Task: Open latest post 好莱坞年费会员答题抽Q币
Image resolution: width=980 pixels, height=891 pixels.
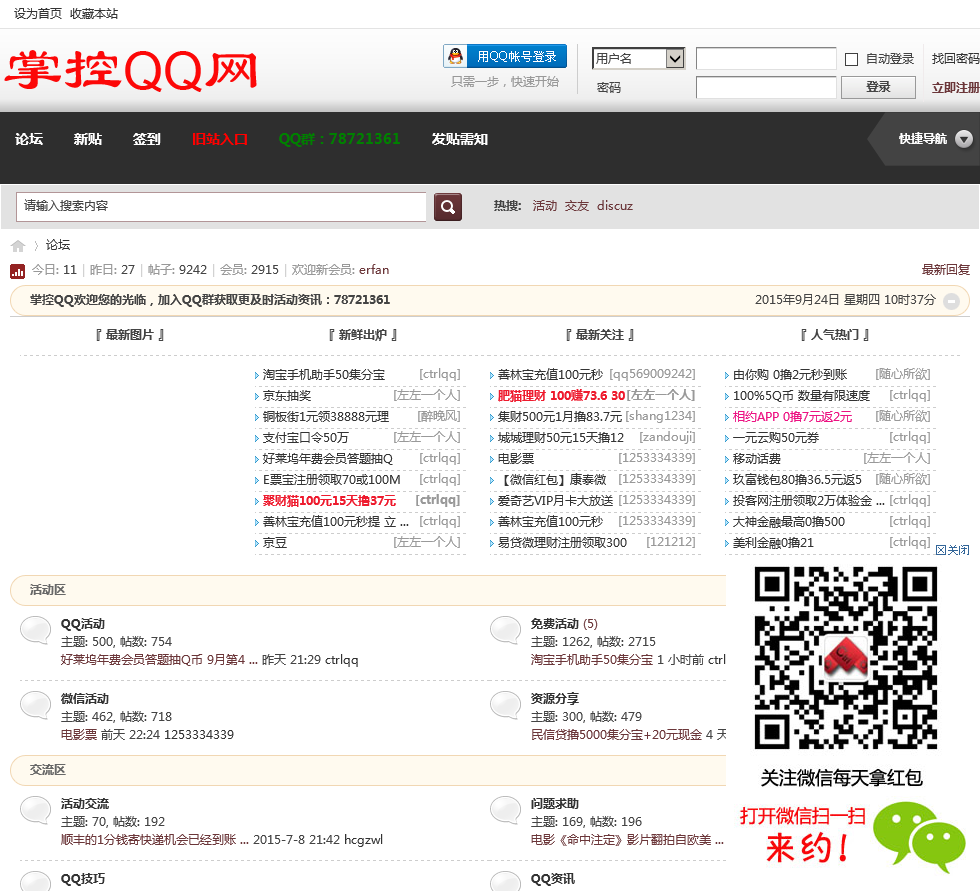Action: [159, 660]
